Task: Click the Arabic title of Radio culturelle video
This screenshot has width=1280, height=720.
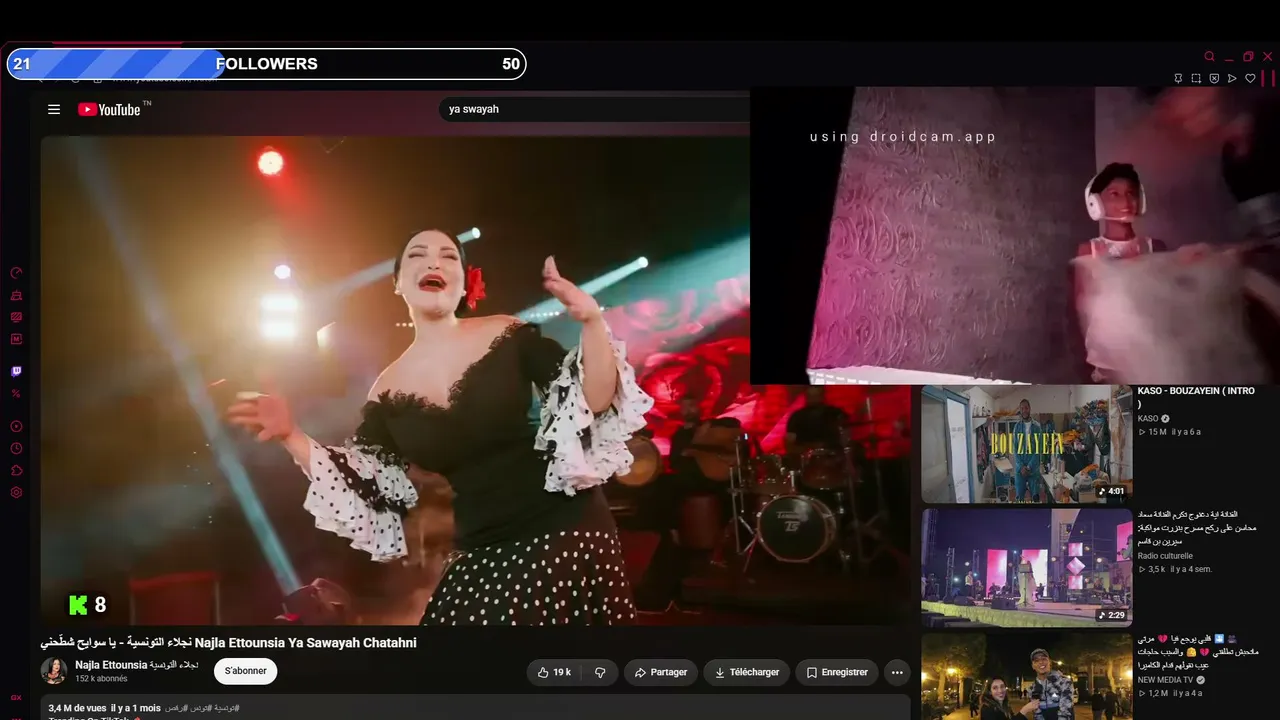Action: [x=1196, y=527]
